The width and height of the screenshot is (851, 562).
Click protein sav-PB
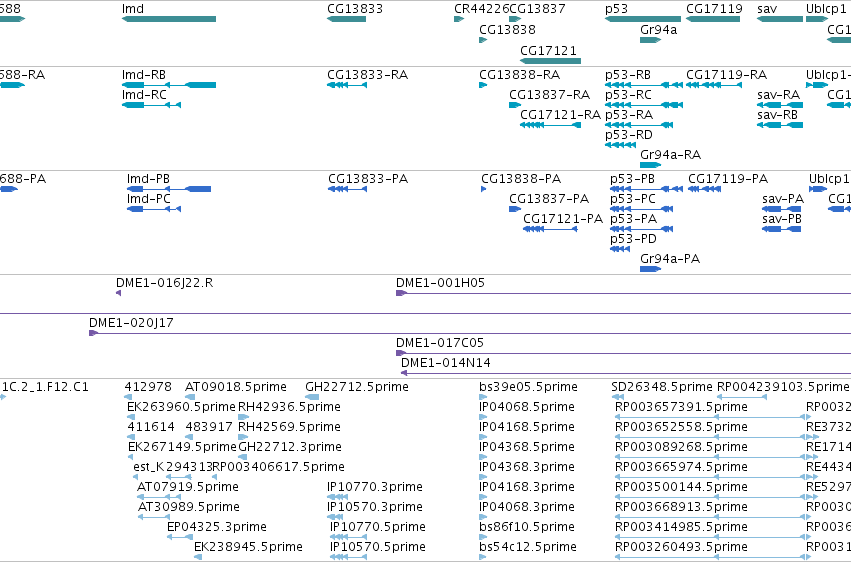pos(782,229)
